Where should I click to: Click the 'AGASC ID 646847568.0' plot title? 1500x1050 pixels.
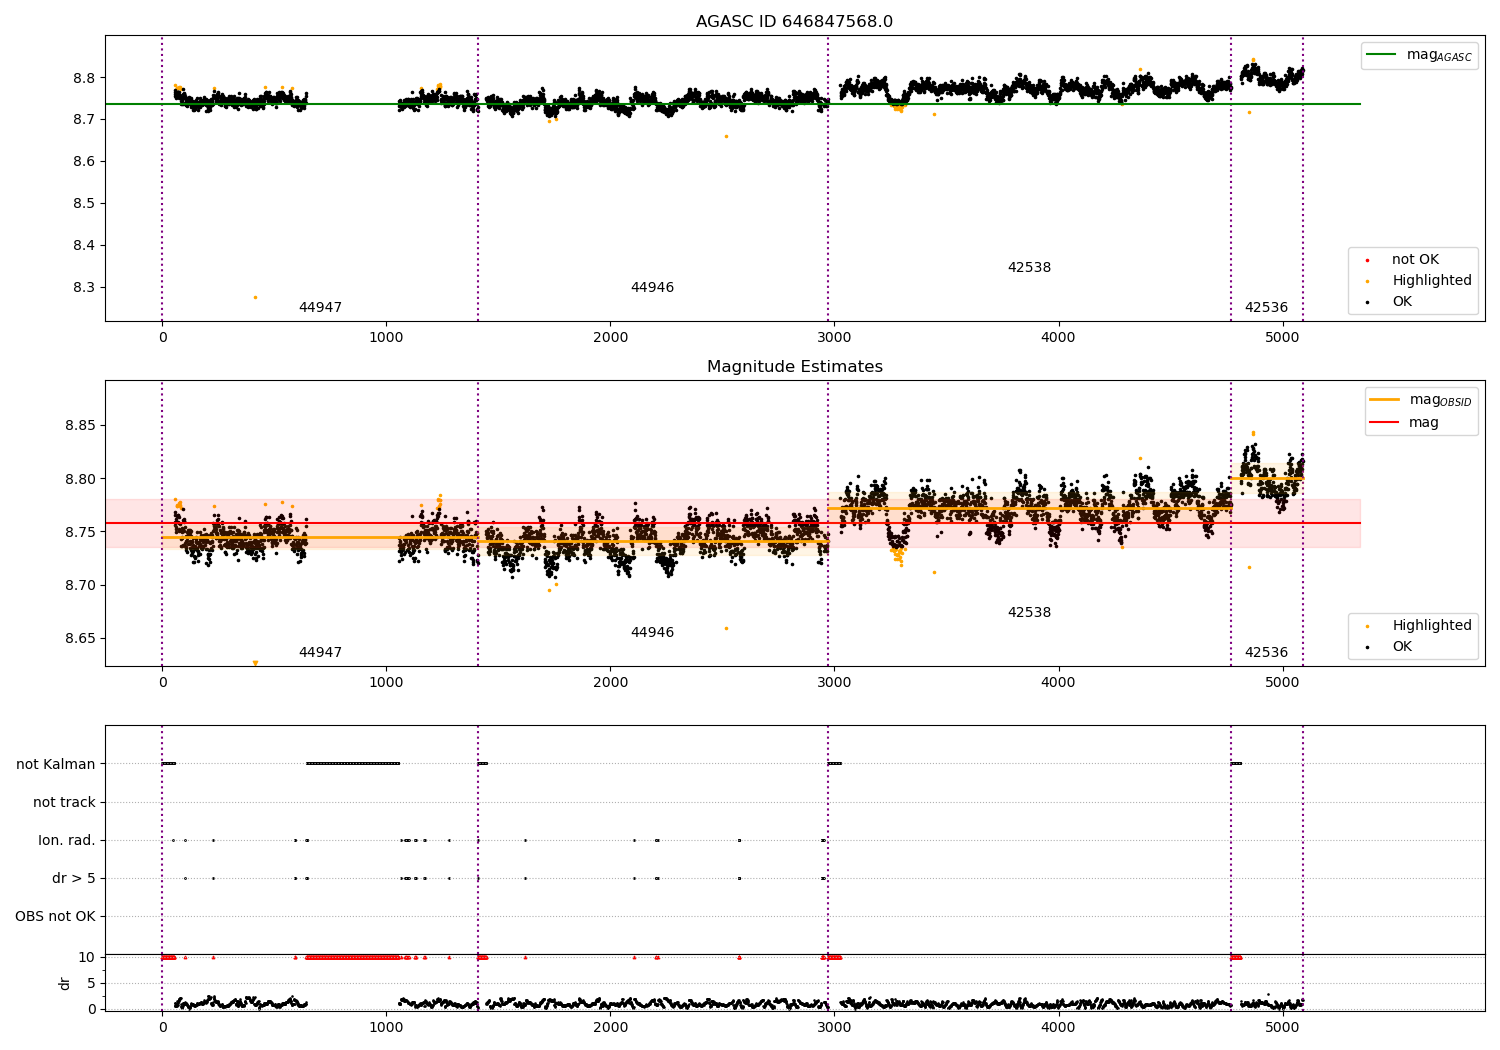[794, 22]
